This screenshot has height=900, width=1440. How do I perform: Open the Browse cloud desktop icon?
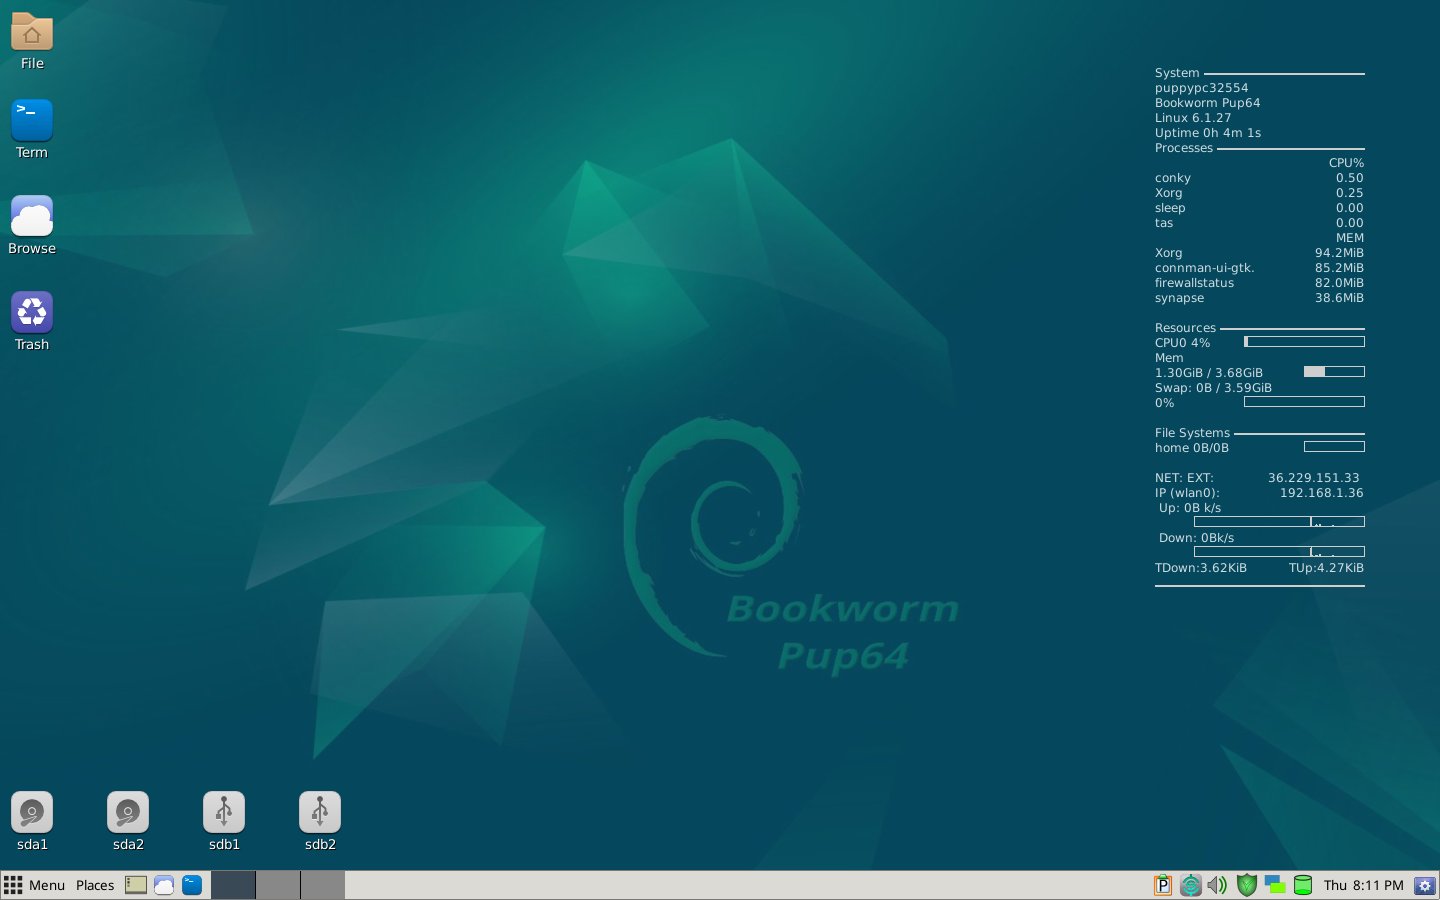(32, 216)
